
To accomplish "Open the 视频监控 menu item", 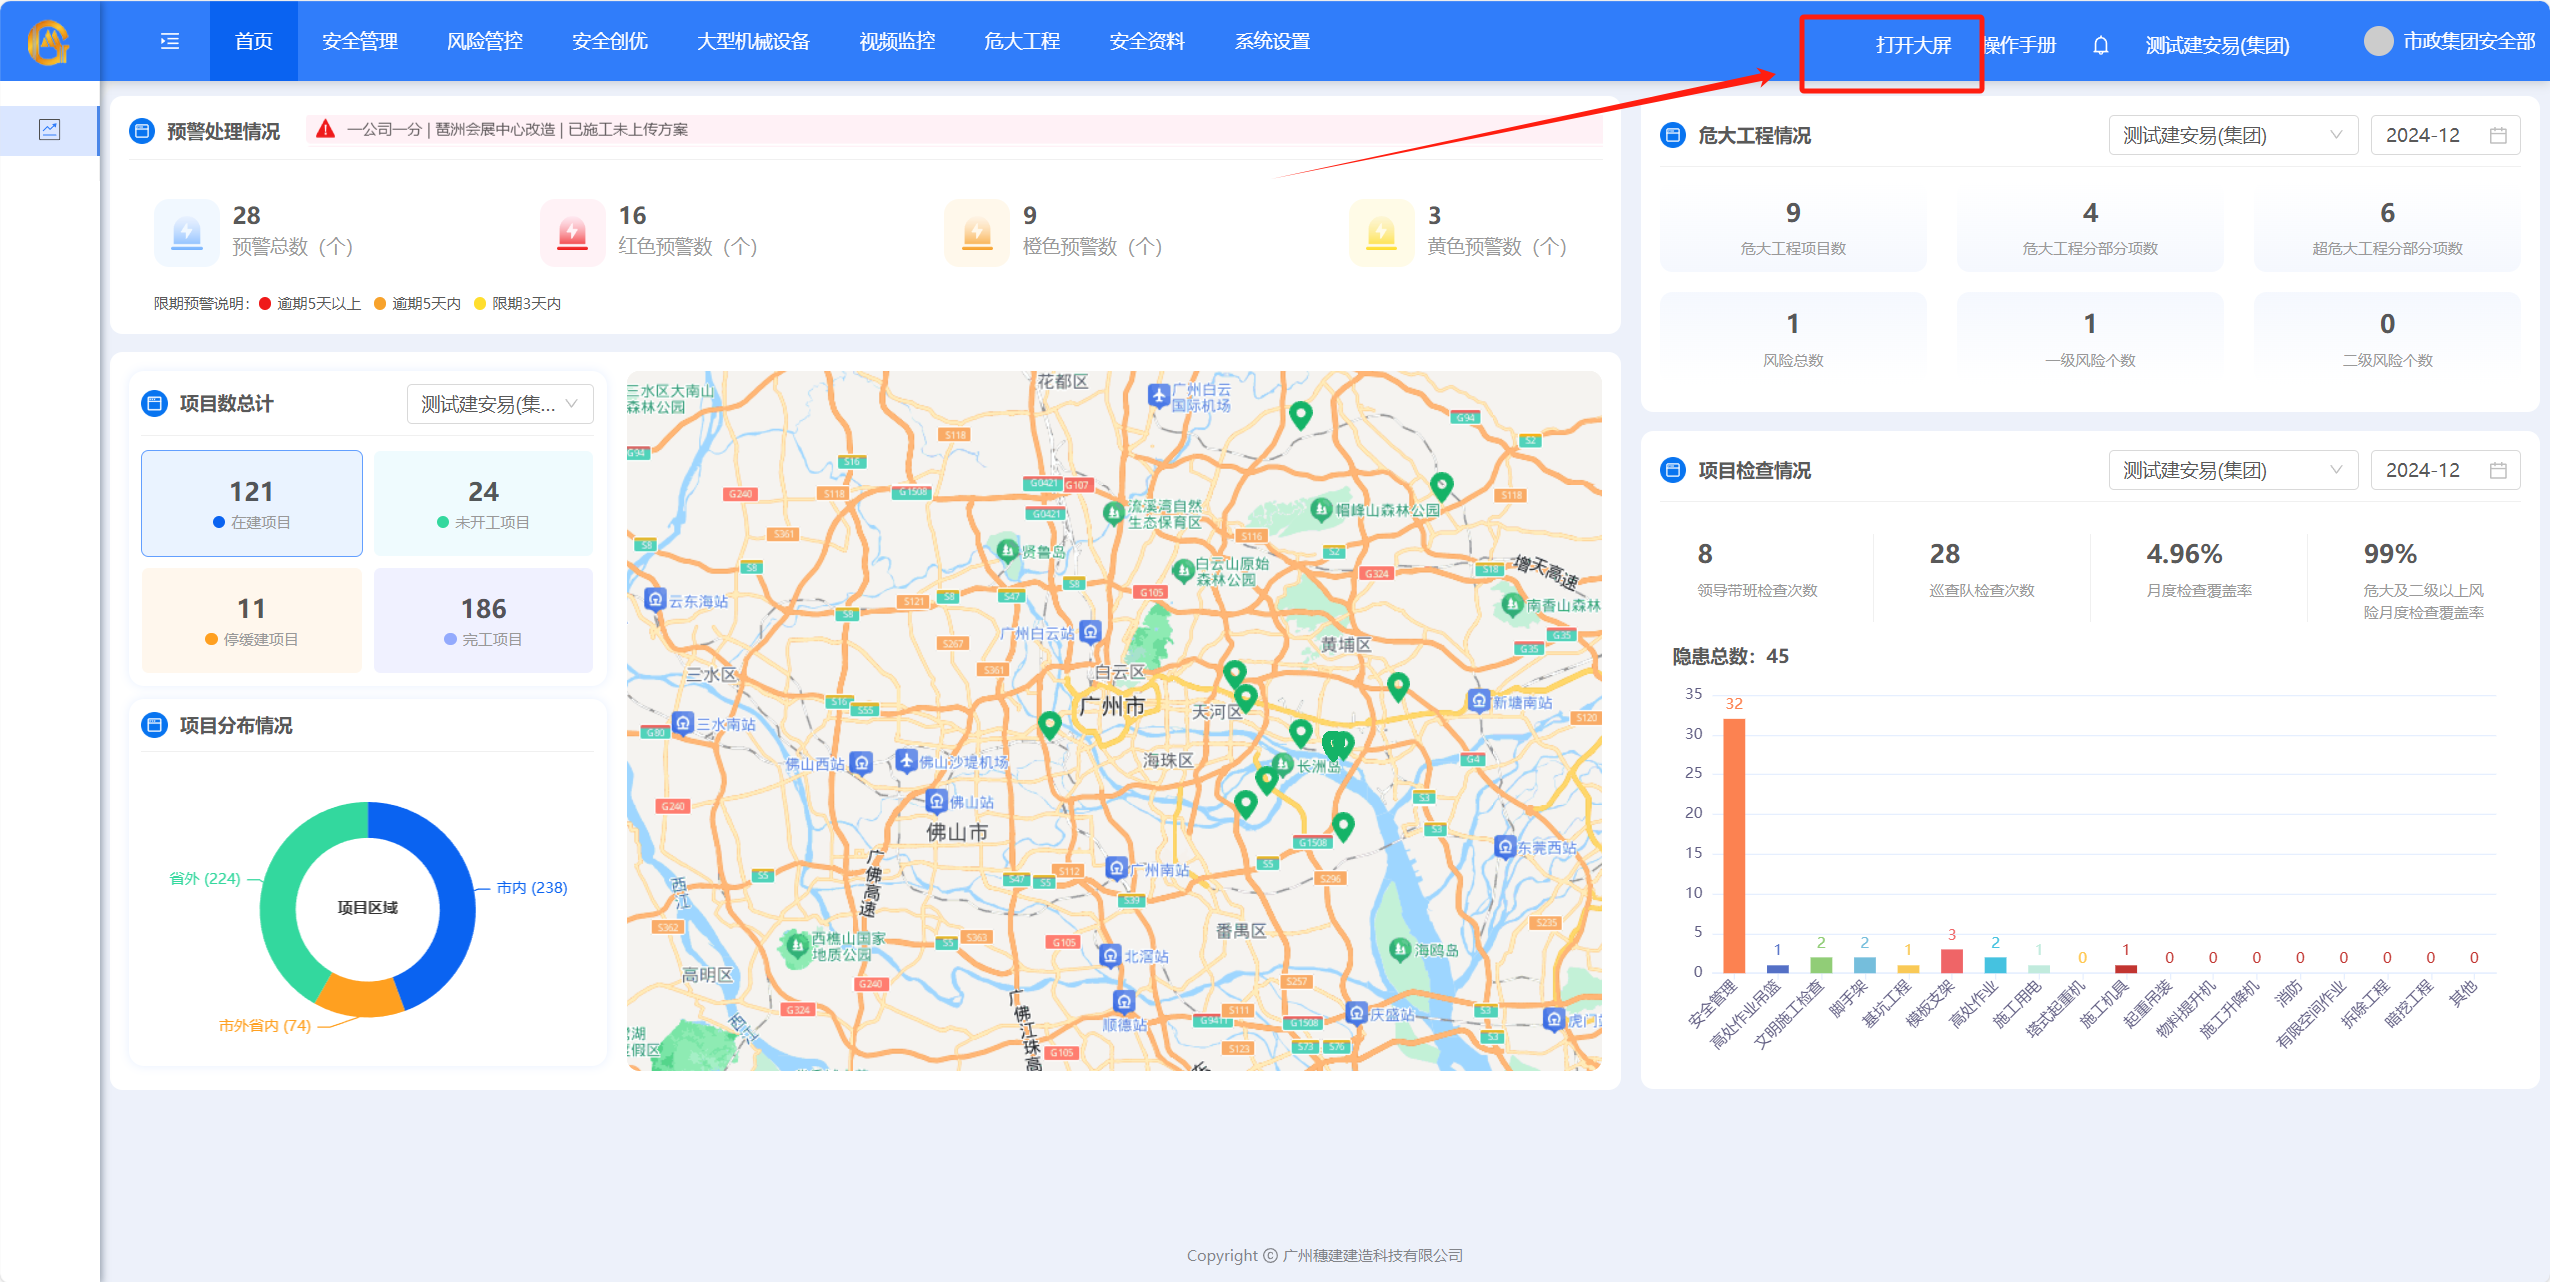I will point(897,41).
